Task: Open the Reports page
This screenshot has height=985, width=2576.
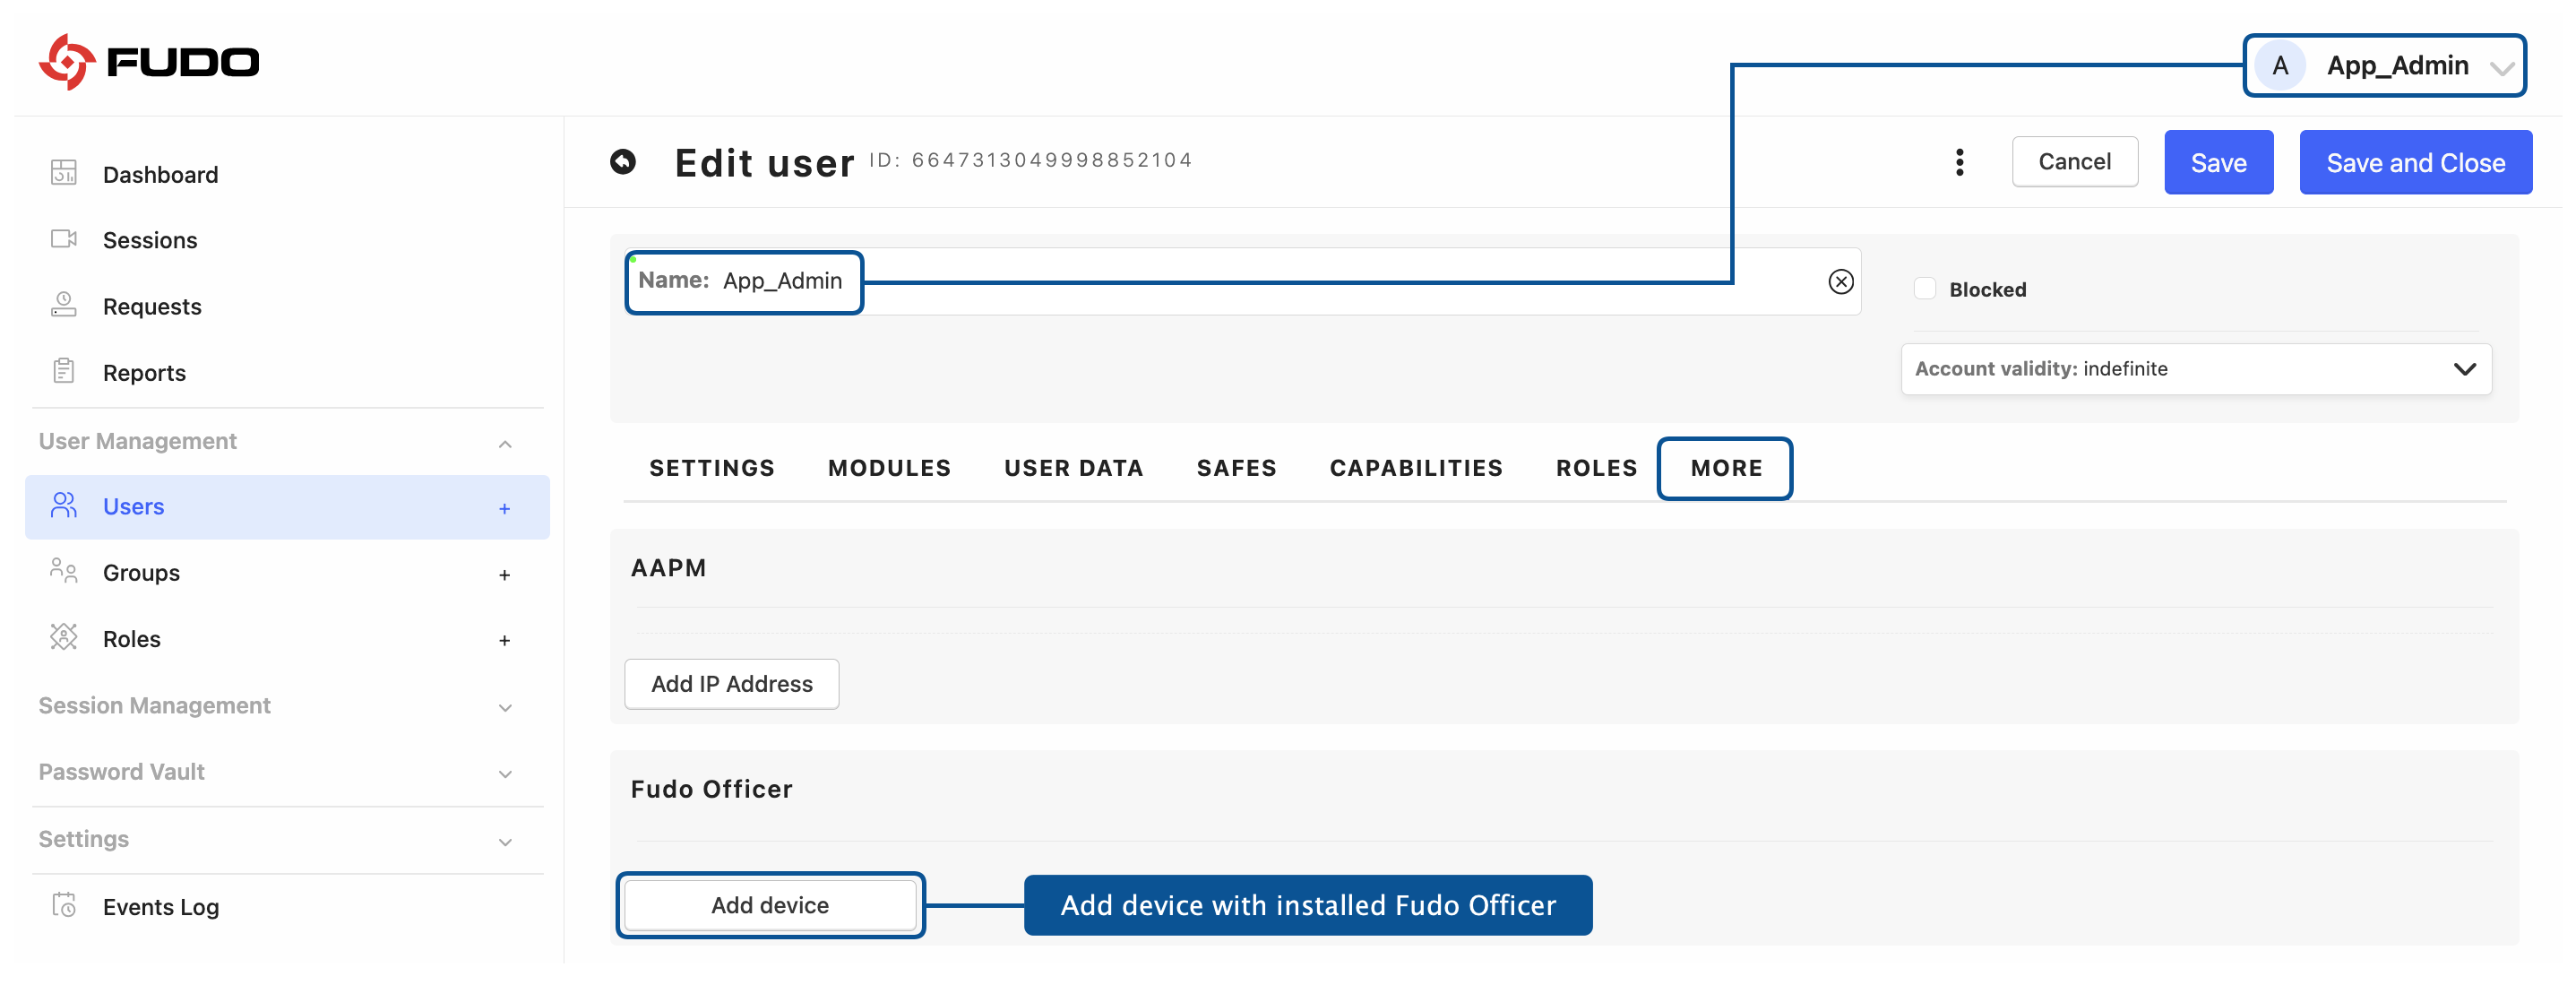Action: pyautogui.click(x=144, y=373)
